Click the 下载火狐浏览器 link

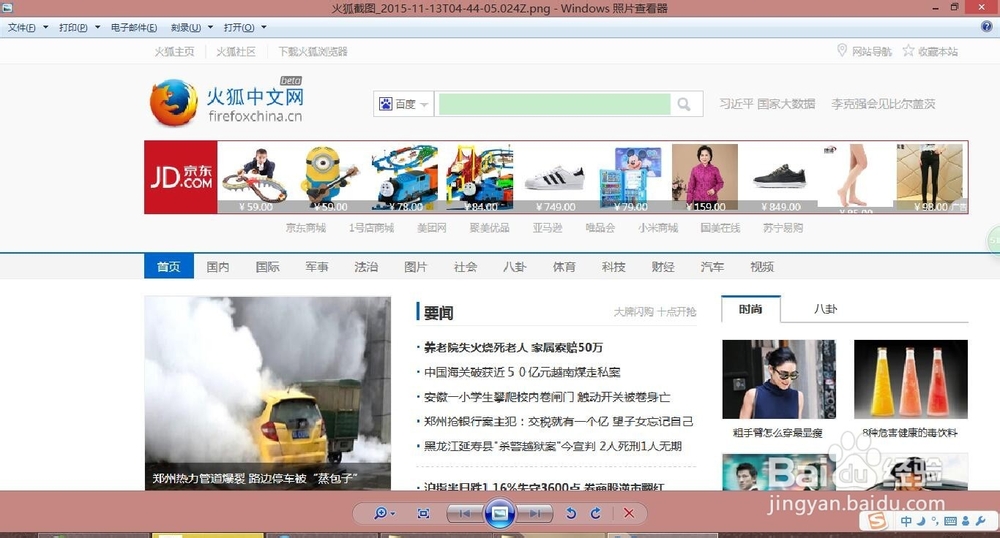pos(313,52)
